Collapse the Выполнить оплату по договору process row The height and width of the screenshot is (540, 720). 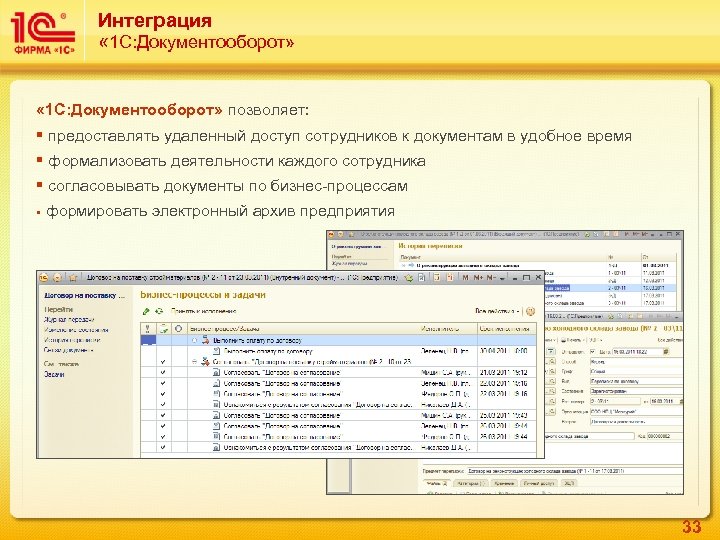click(x=194, y=341)
